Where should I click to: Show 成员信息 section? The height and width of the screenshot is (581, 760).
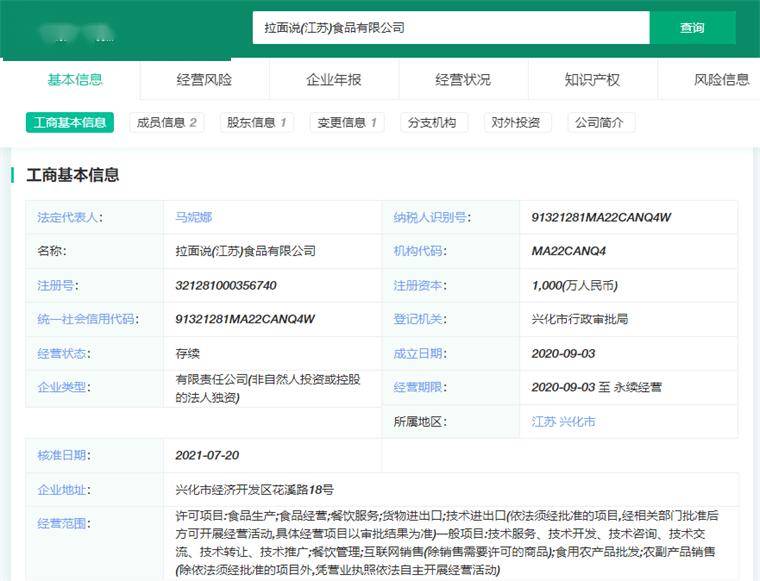coord(167,123)
